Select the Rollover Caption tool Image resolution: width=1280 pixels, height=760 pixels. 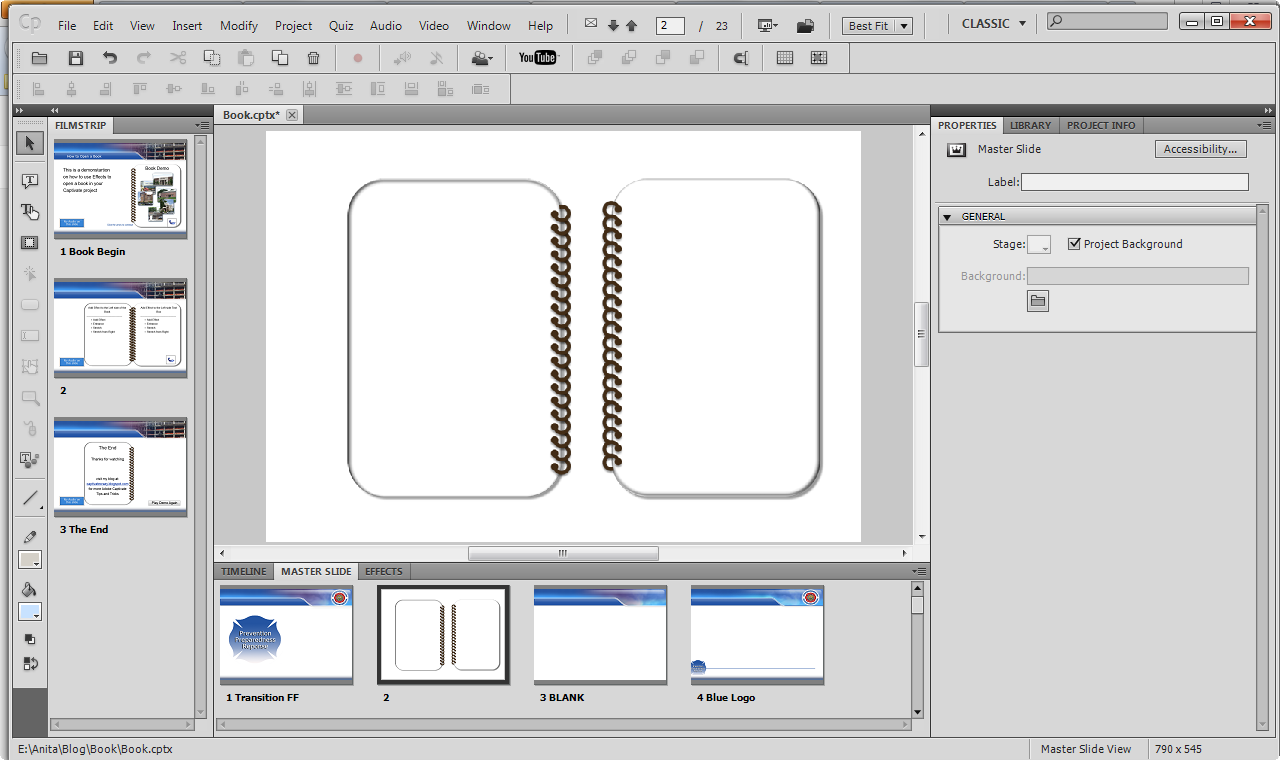click(x=30, y=211)
